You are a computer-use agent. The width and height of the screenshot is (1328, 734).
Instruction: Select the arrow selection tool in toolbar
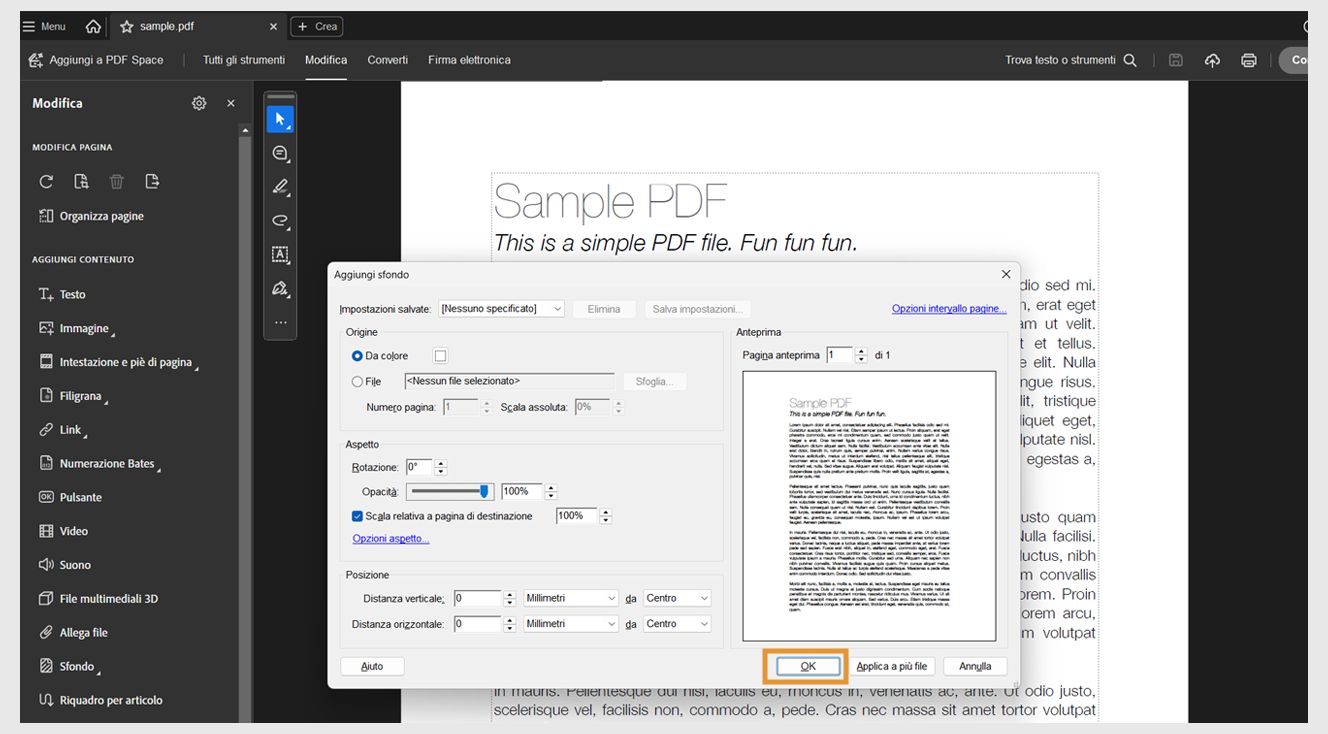pos(280,120)
